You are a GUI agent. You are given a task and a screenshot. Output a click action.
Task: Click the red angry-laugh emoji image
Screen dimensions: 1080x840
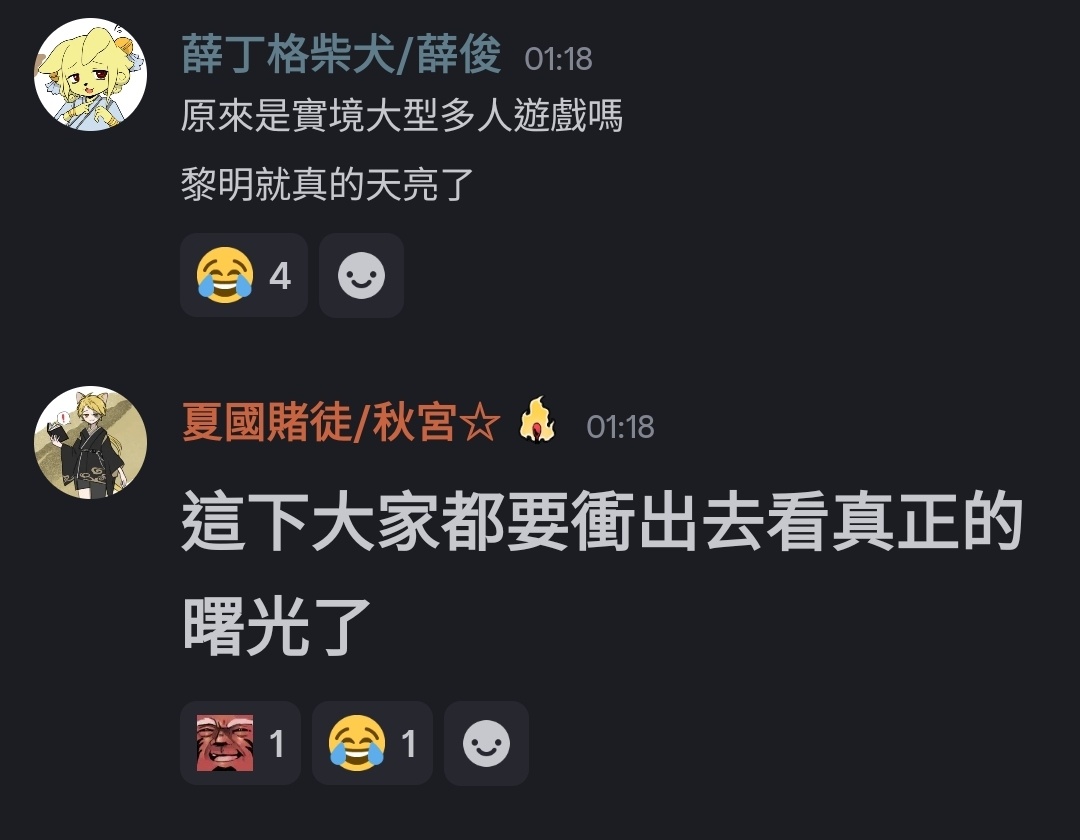coord(225,743)
